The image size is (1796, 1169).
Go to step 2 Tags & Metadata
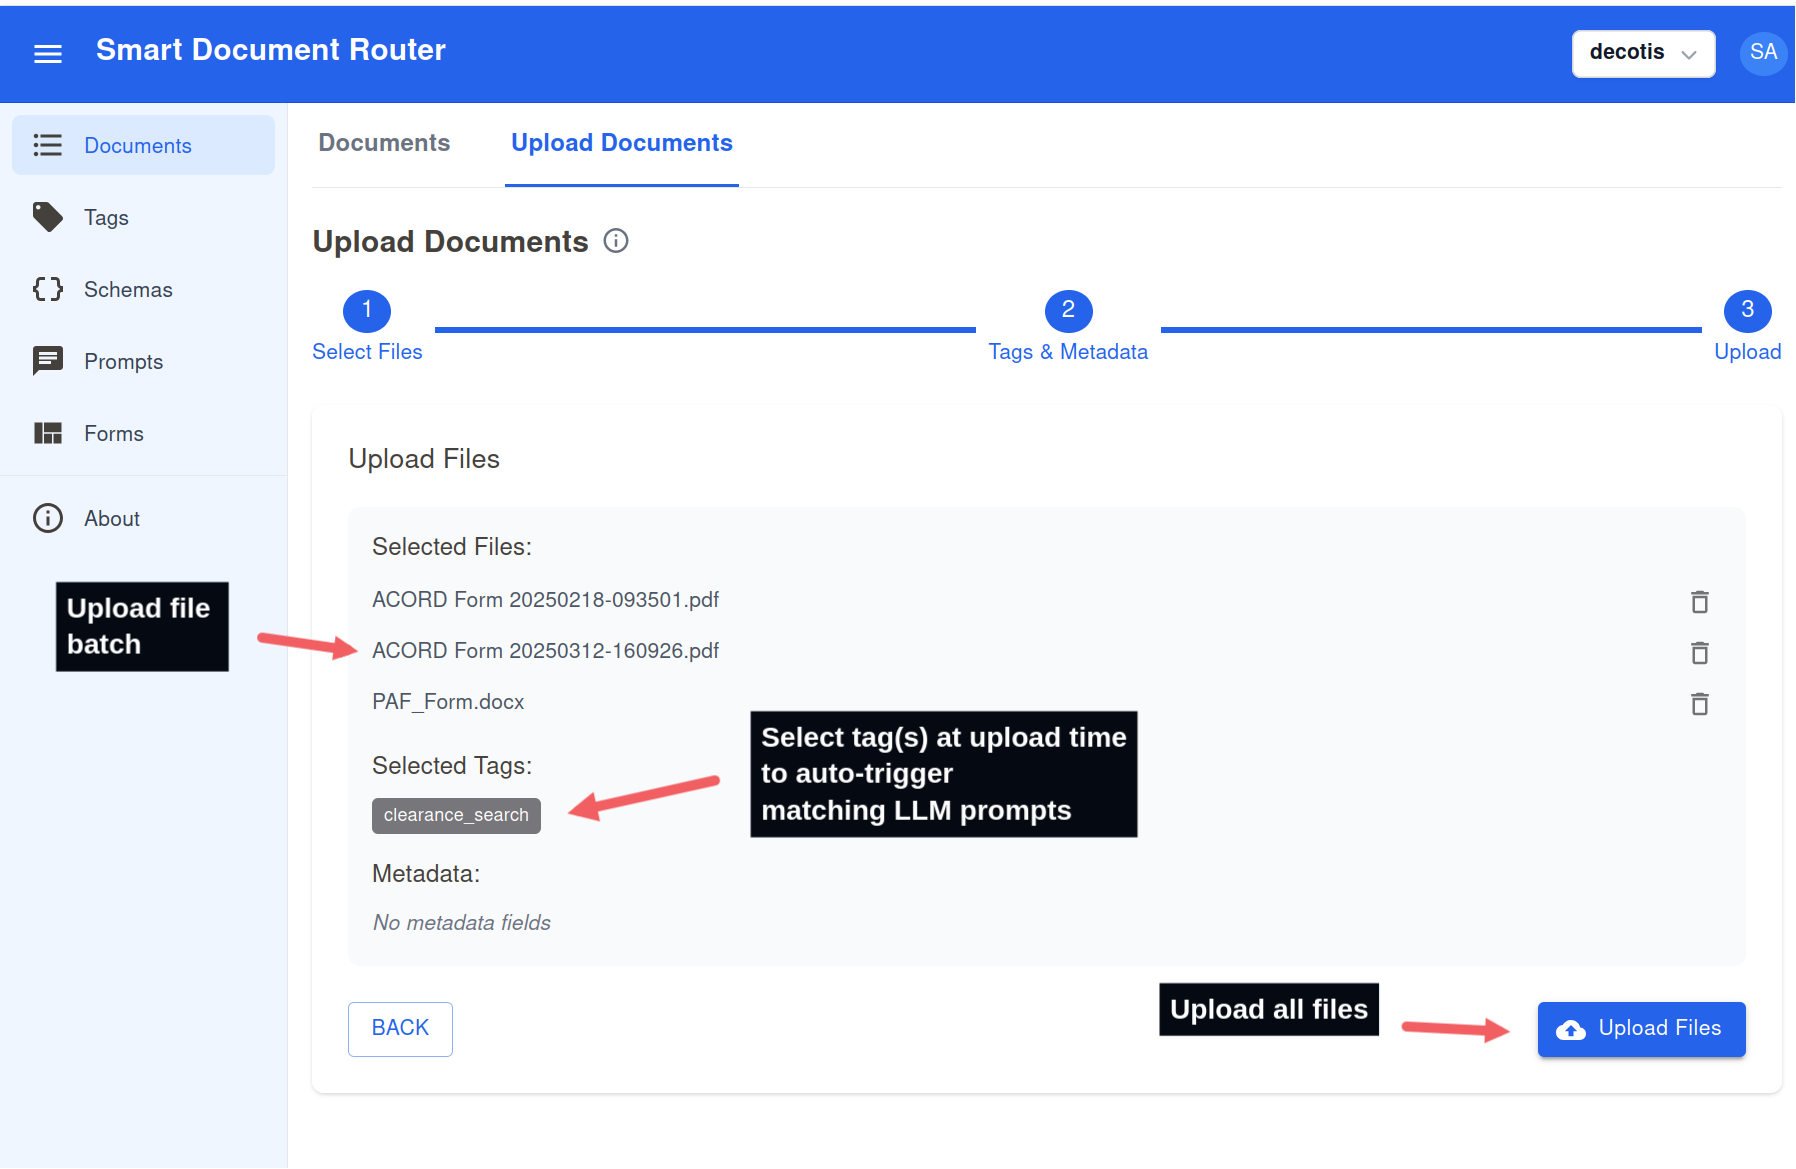click(1068, 312)
